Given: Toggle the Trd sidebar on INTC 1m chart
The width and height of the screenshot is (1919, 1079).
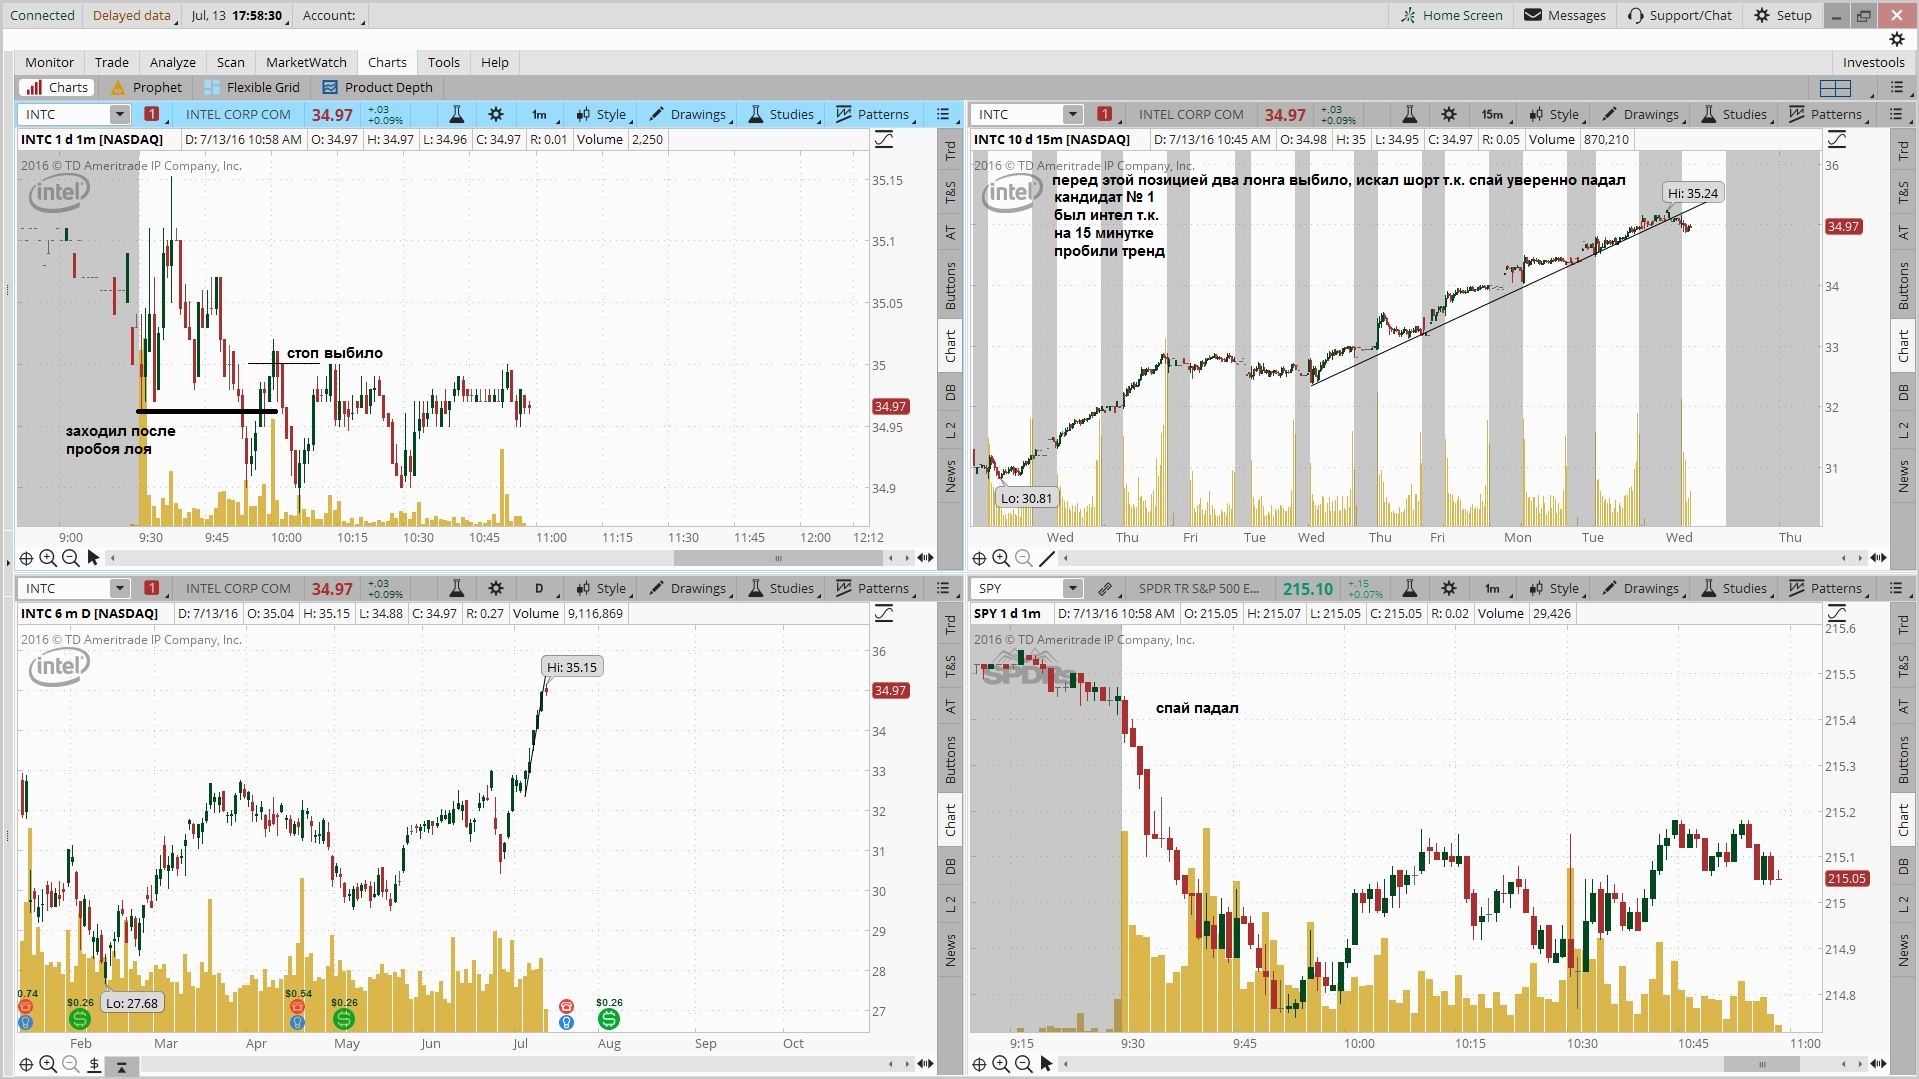Looking at the screenshot, I should click(950, 151).
